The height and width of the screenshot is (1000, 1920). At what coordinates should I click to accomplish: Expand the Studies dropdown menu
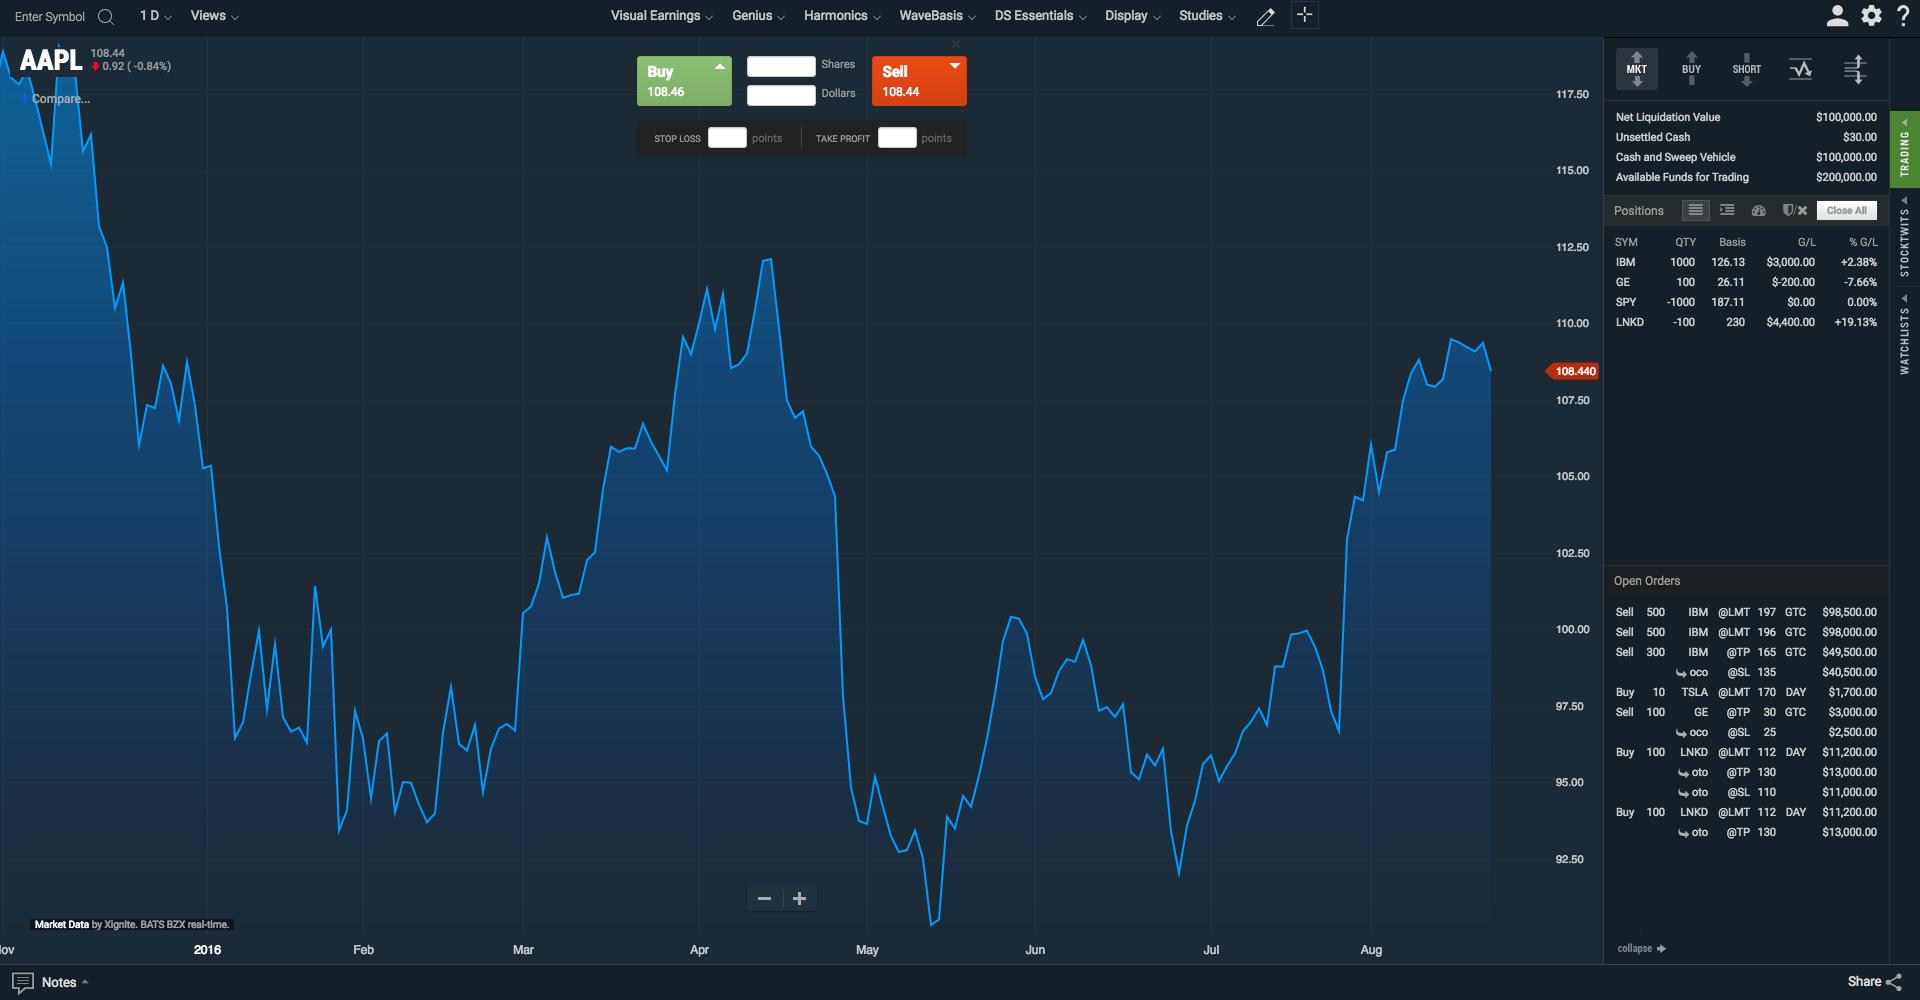click(1207, 16)
